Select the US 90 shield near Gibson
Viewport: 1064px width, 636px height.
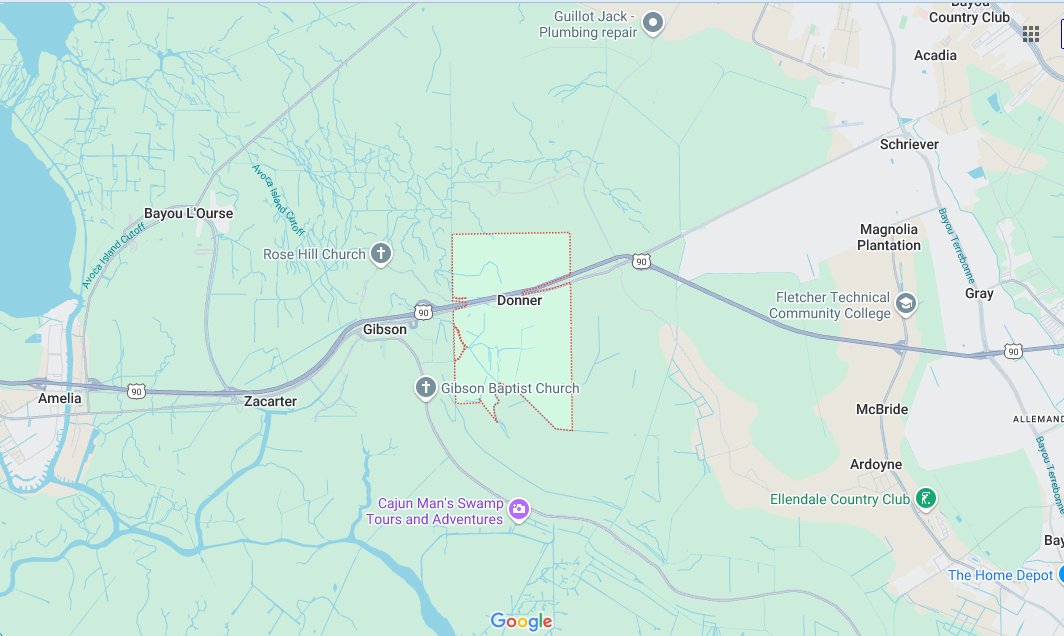[423, 312]
